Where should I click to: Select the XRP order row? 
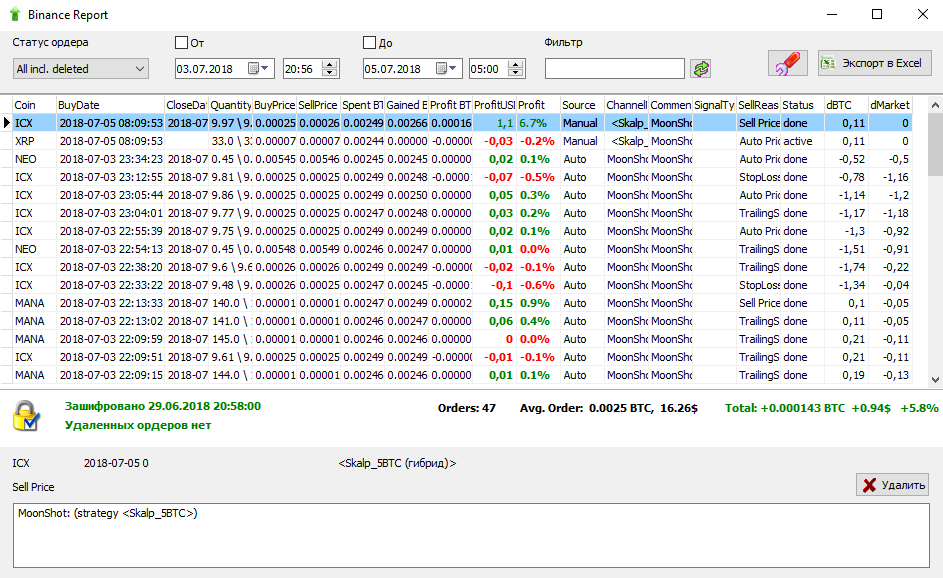(462, 141)
